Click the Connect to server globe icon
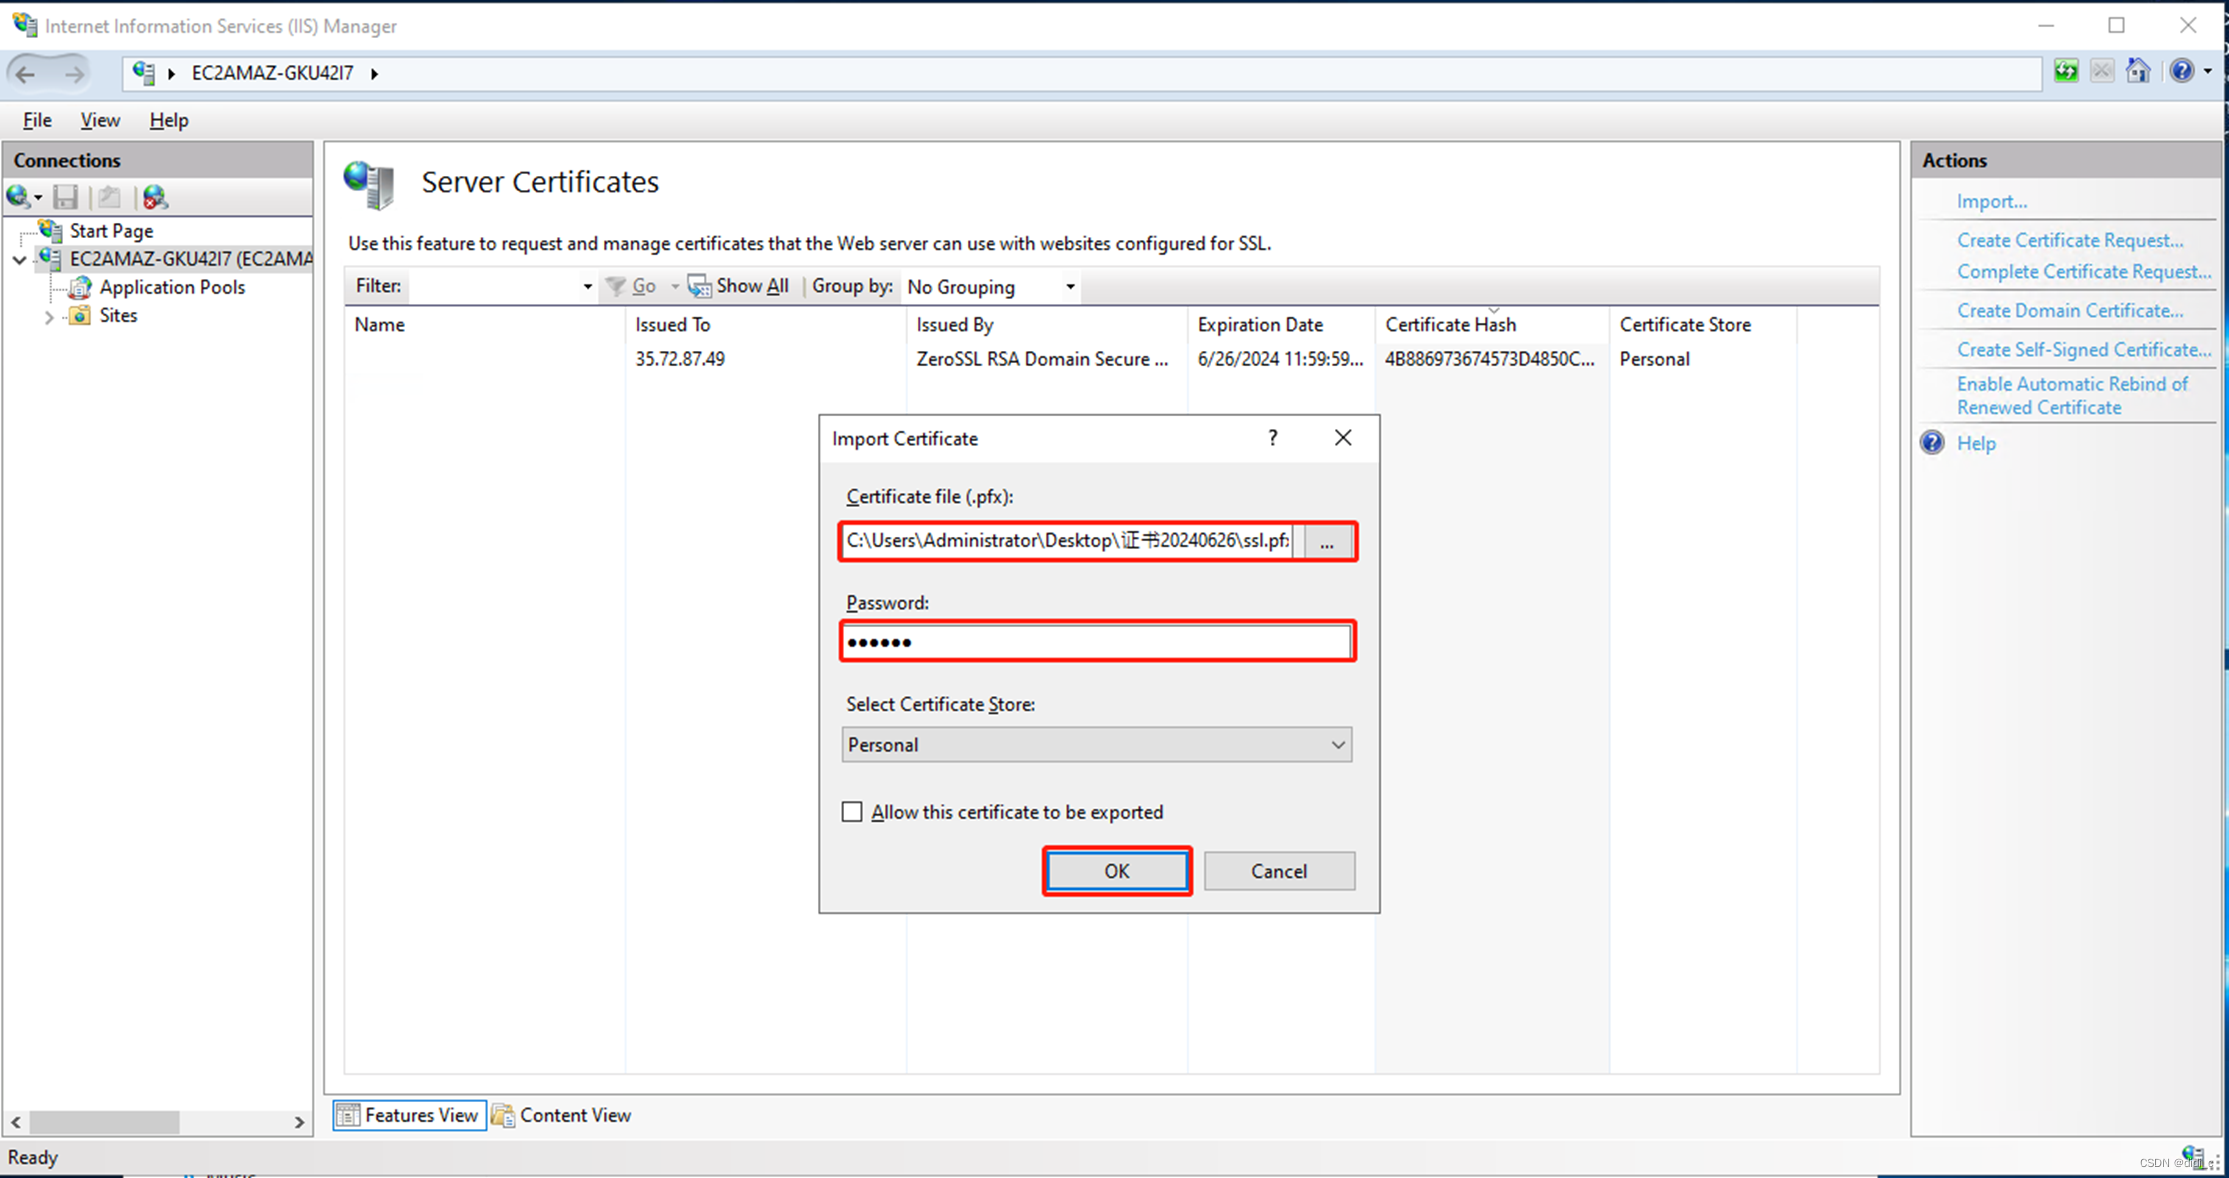Image resolution: width=2229 pixels, height=1178 pixels. (x=18, y=197)
